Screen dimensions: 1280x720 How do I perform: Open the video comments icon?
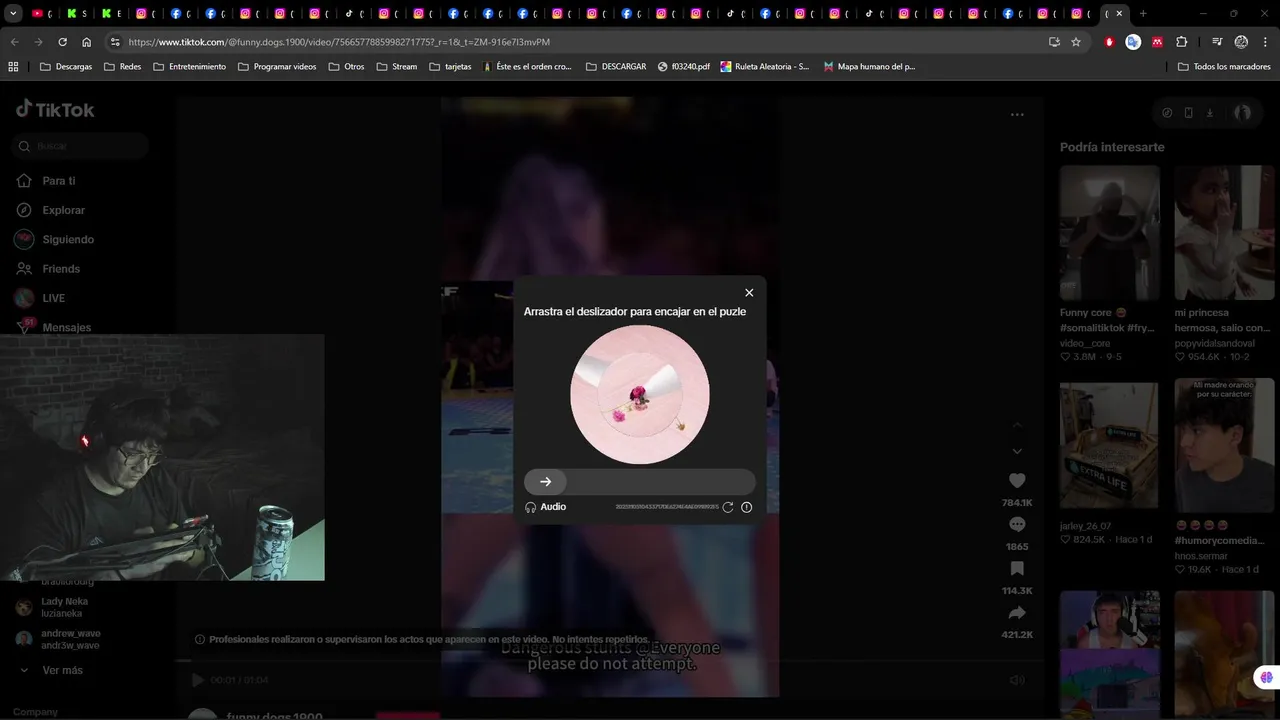1017,525
